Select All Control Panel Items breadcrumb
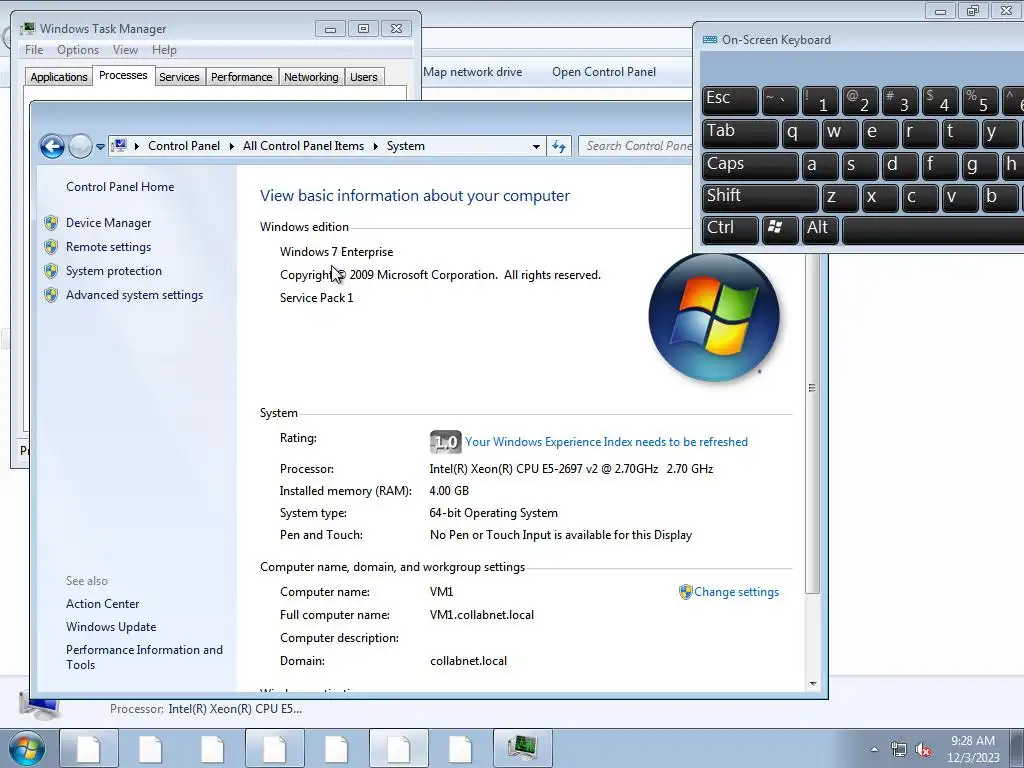The width and height of the screenshot is (1024, 768). coord(303,146)
